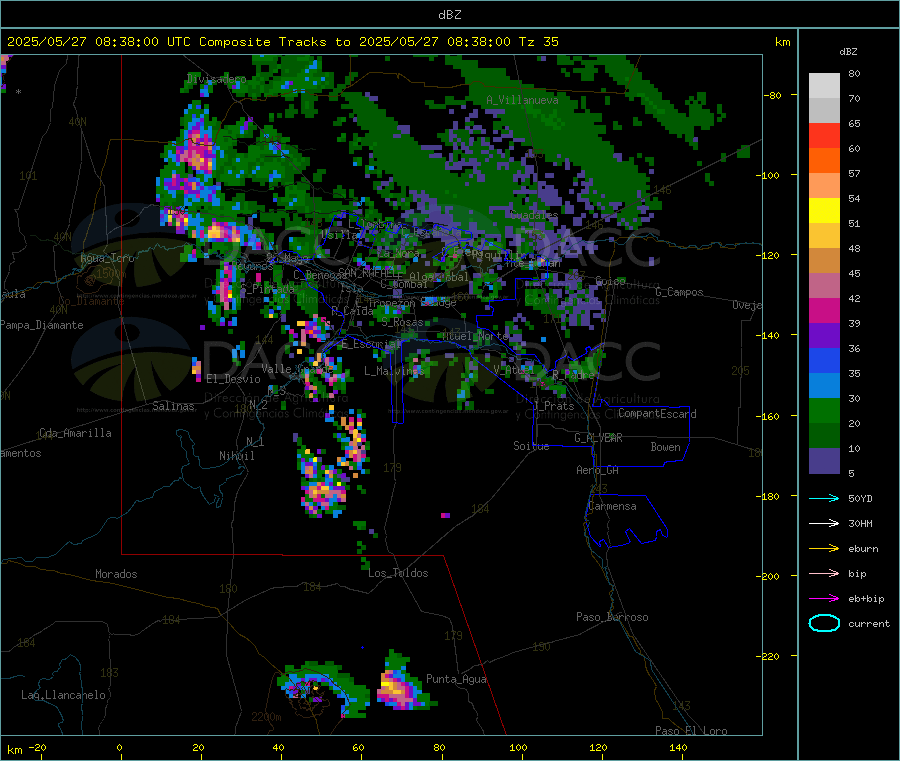Image resolution: width=900 pixels, height=761 pixels.
Task: Click the L_Malvinas location label
Action: [x=394, y=371]
